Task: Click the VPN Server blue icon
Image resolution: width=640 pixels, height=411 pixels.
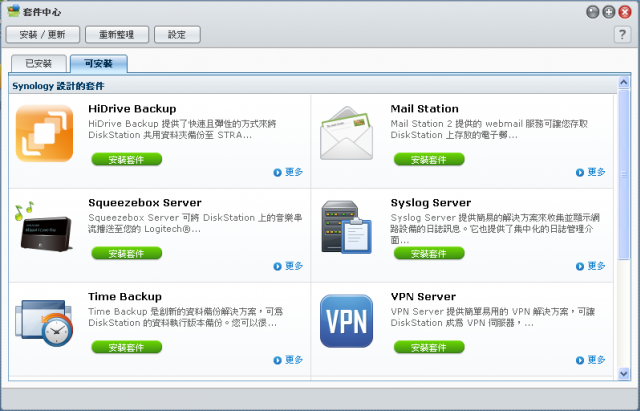Action: point(347,321)
